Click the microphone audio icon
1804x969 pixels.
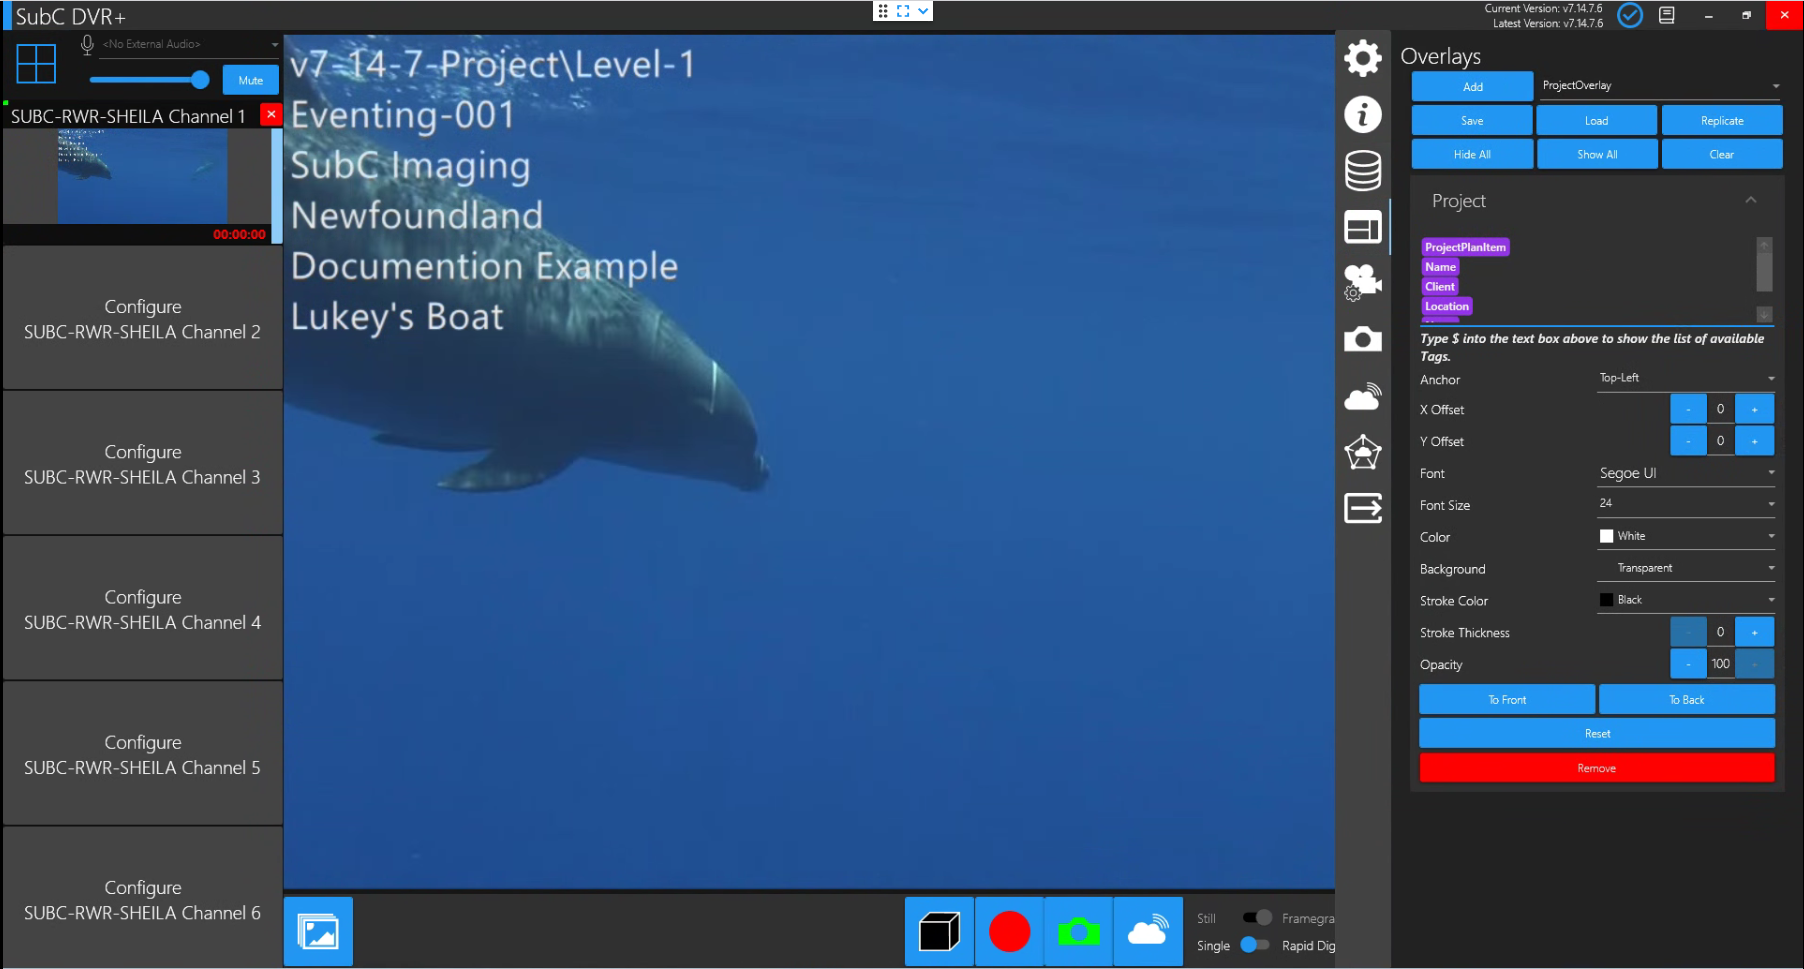point(87,45)
